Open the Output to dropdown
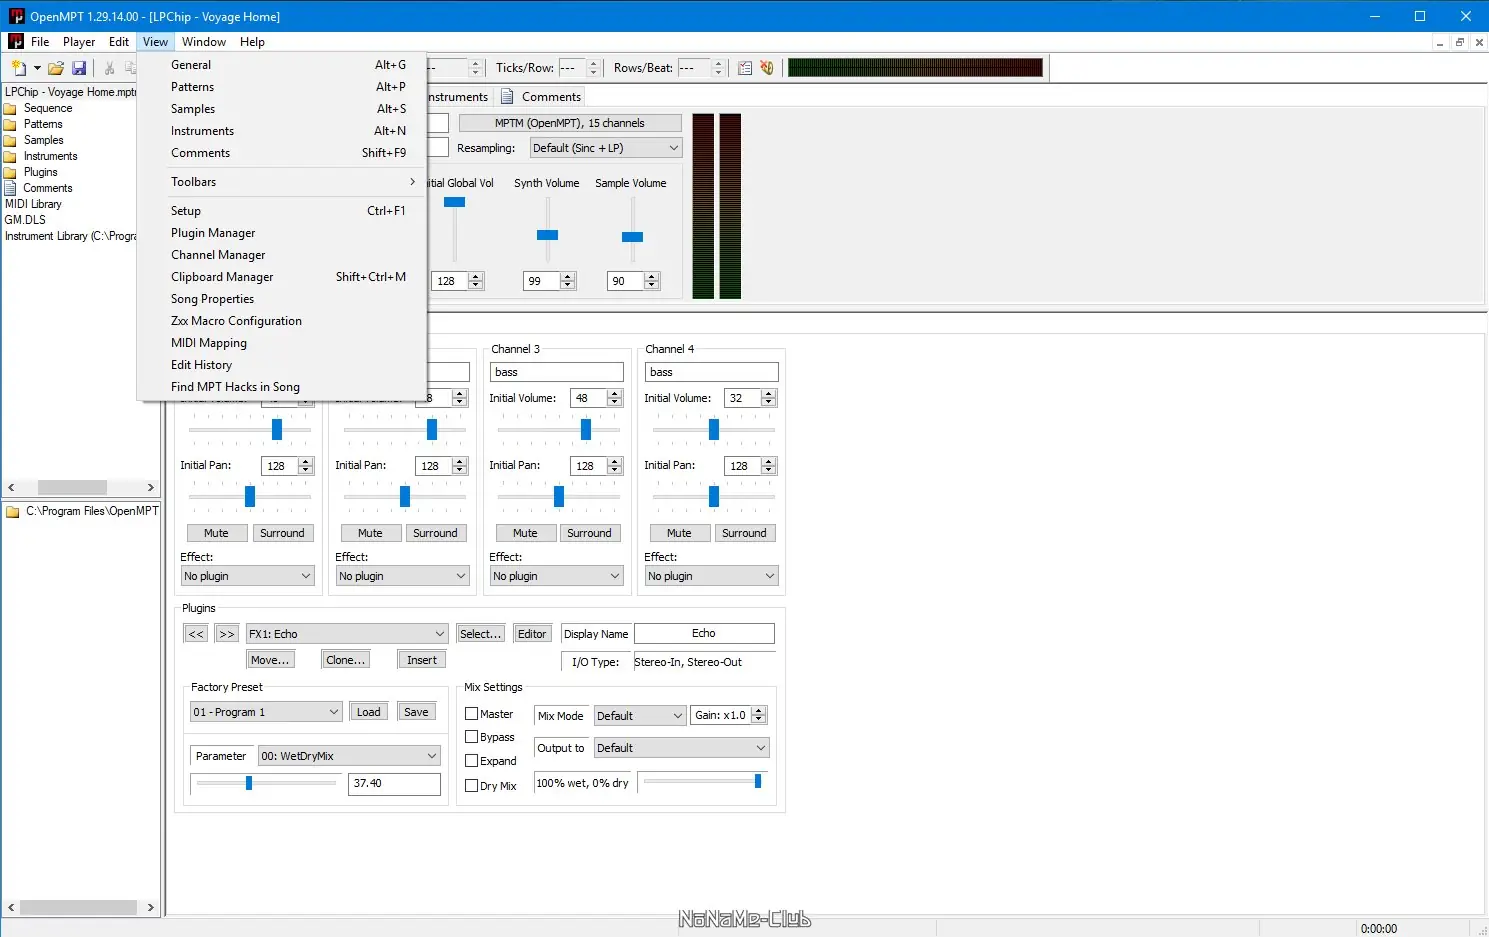This screenshot has height=937, width=1489. (x=682, y=748)
